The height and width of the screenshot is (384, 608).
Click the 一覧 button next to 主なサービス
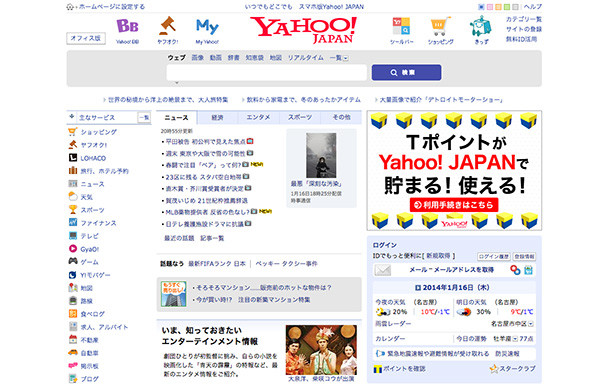tap(144, 118)
